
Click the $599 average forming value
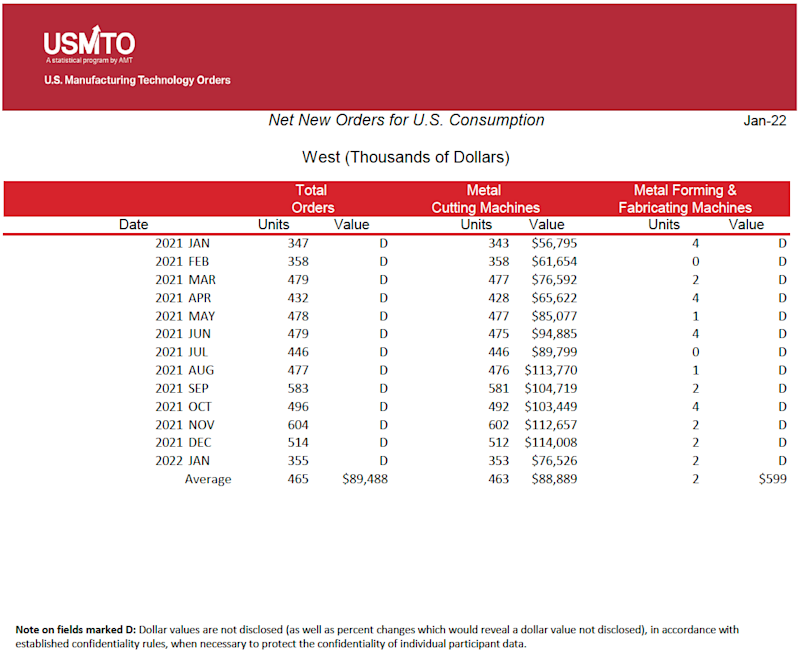pyautogui.click(x=772, y=479)
